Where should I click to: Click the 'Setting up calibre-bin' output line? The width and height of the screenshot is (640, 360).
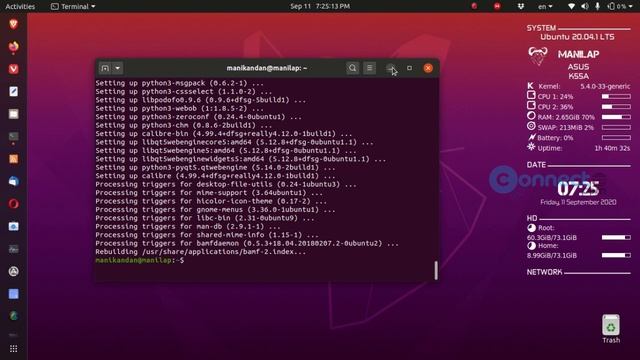(223, 133)
